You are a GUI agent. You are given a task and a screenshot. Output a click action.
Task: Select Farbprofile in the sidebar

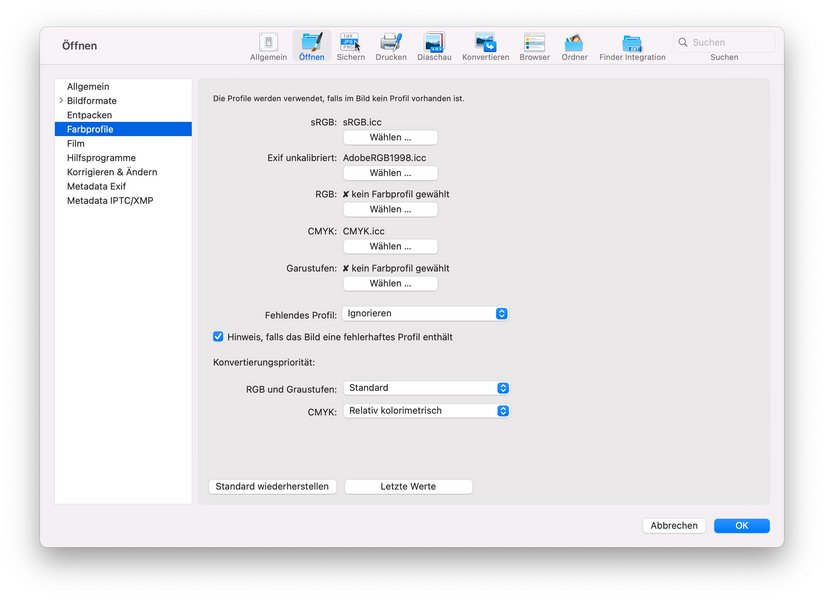pyautogui.click(x=123, y=129)
